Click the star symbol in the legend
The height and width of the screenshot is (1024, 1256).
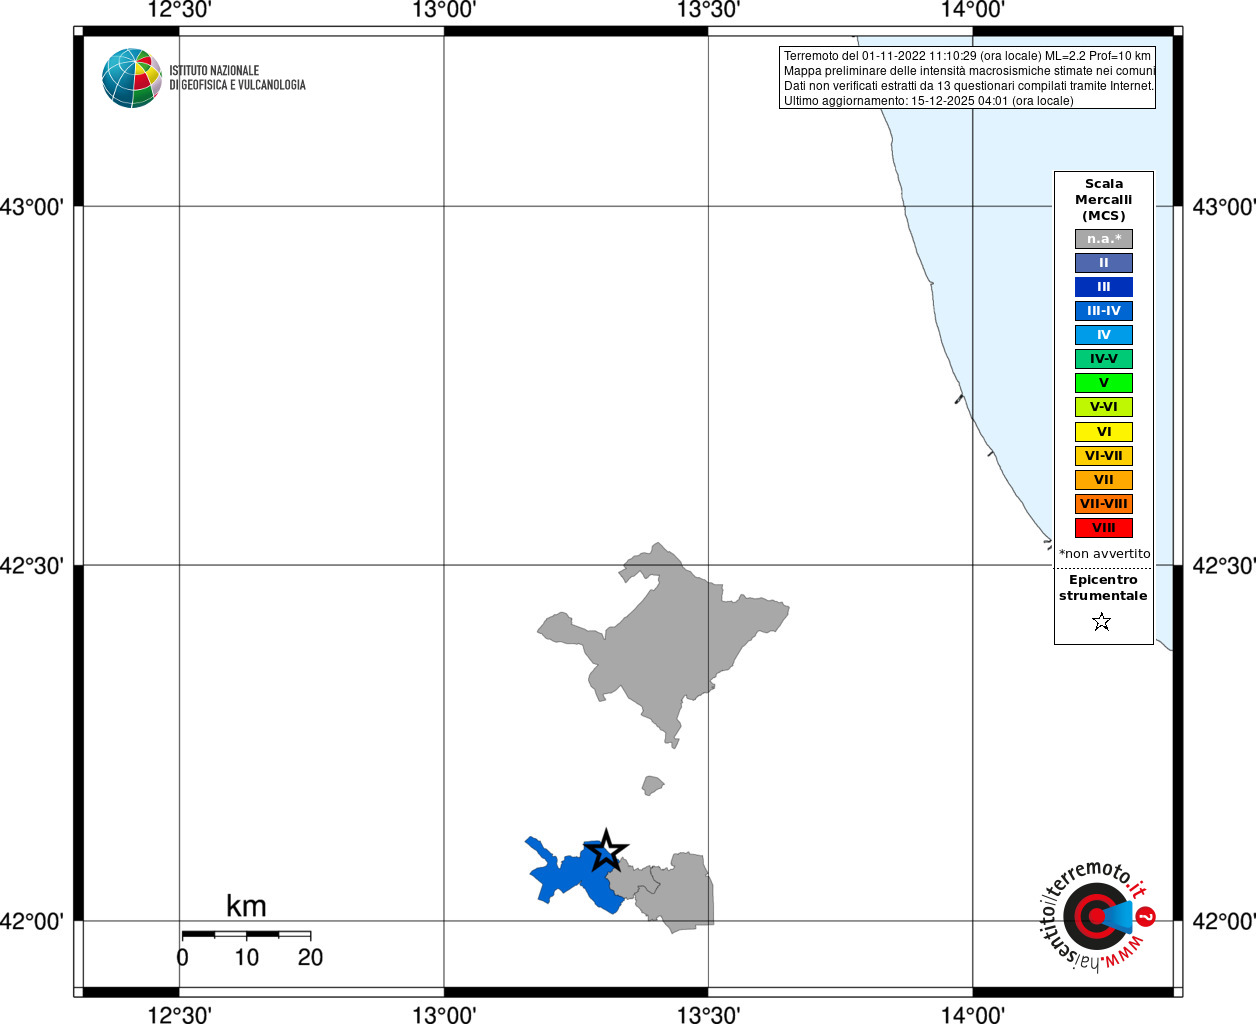click(1102, 622)
